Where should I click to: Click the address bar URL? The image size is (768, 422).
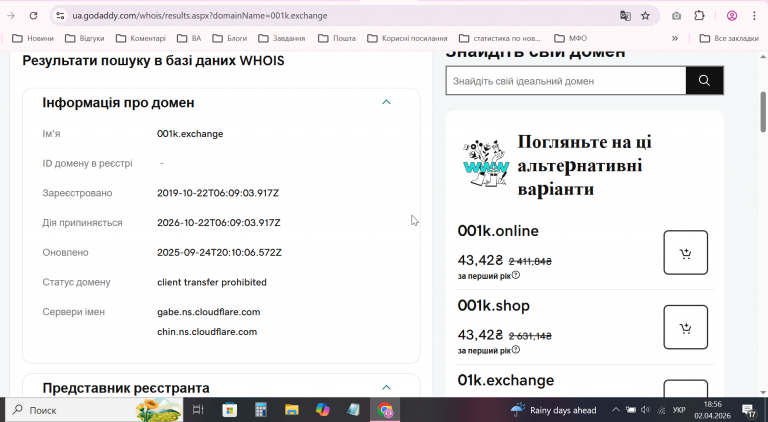pos(200,16)
